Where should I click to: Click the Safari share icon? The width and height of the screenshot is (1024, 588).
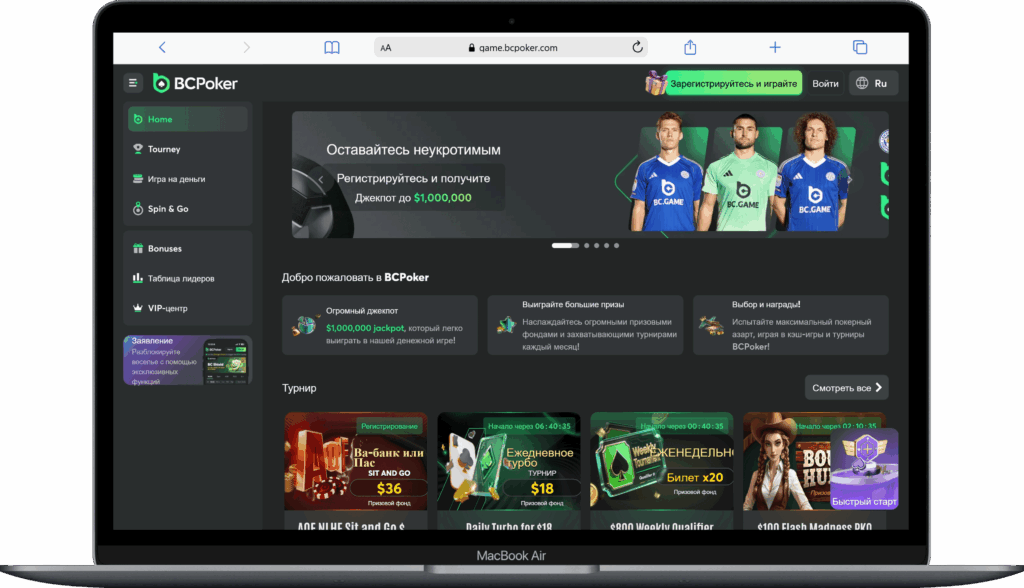tap(690, 47)
